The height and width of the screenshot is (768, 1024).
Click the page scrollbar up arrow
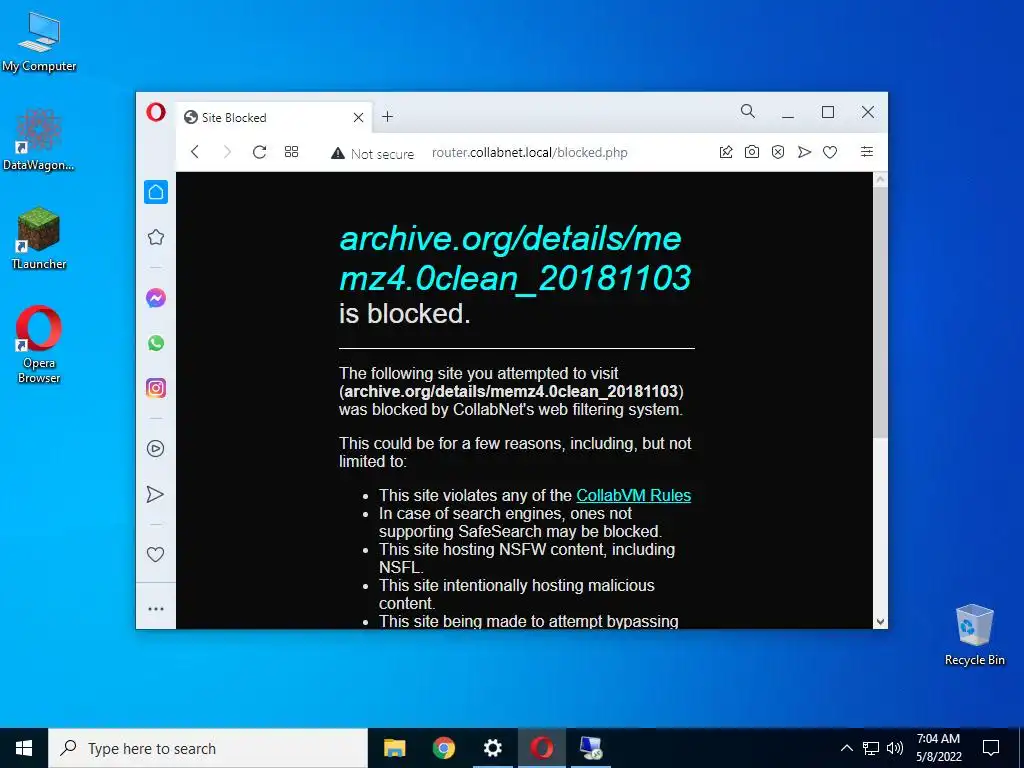pyautogui.click(x=880, y=179)
